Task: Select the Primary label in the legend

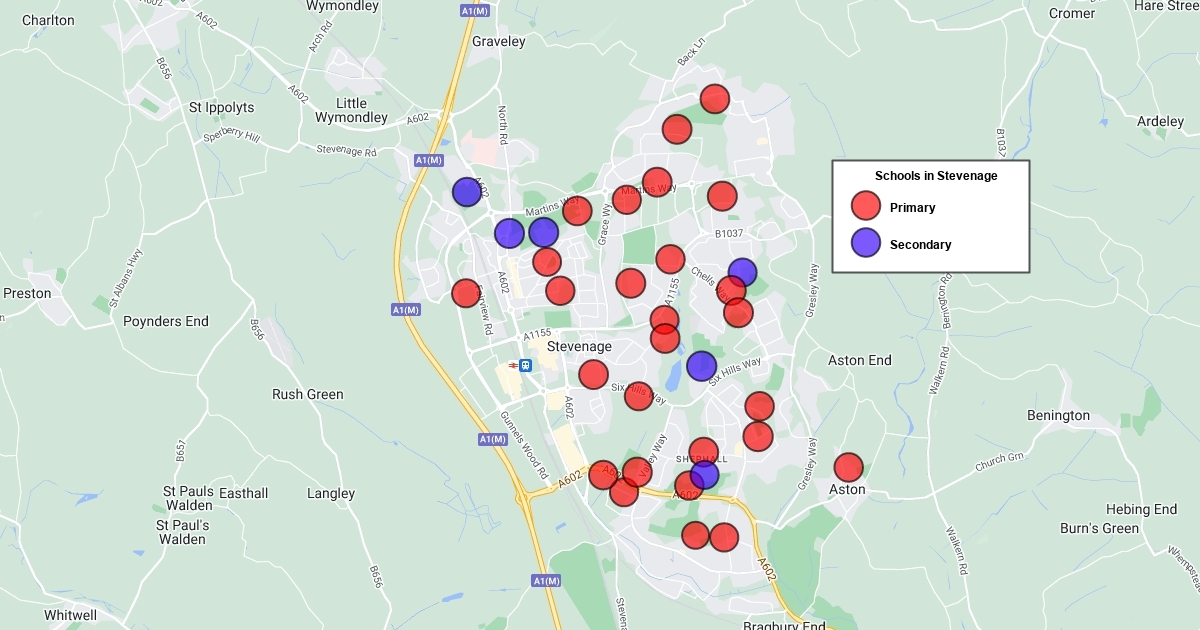Action: coord(912,208)
